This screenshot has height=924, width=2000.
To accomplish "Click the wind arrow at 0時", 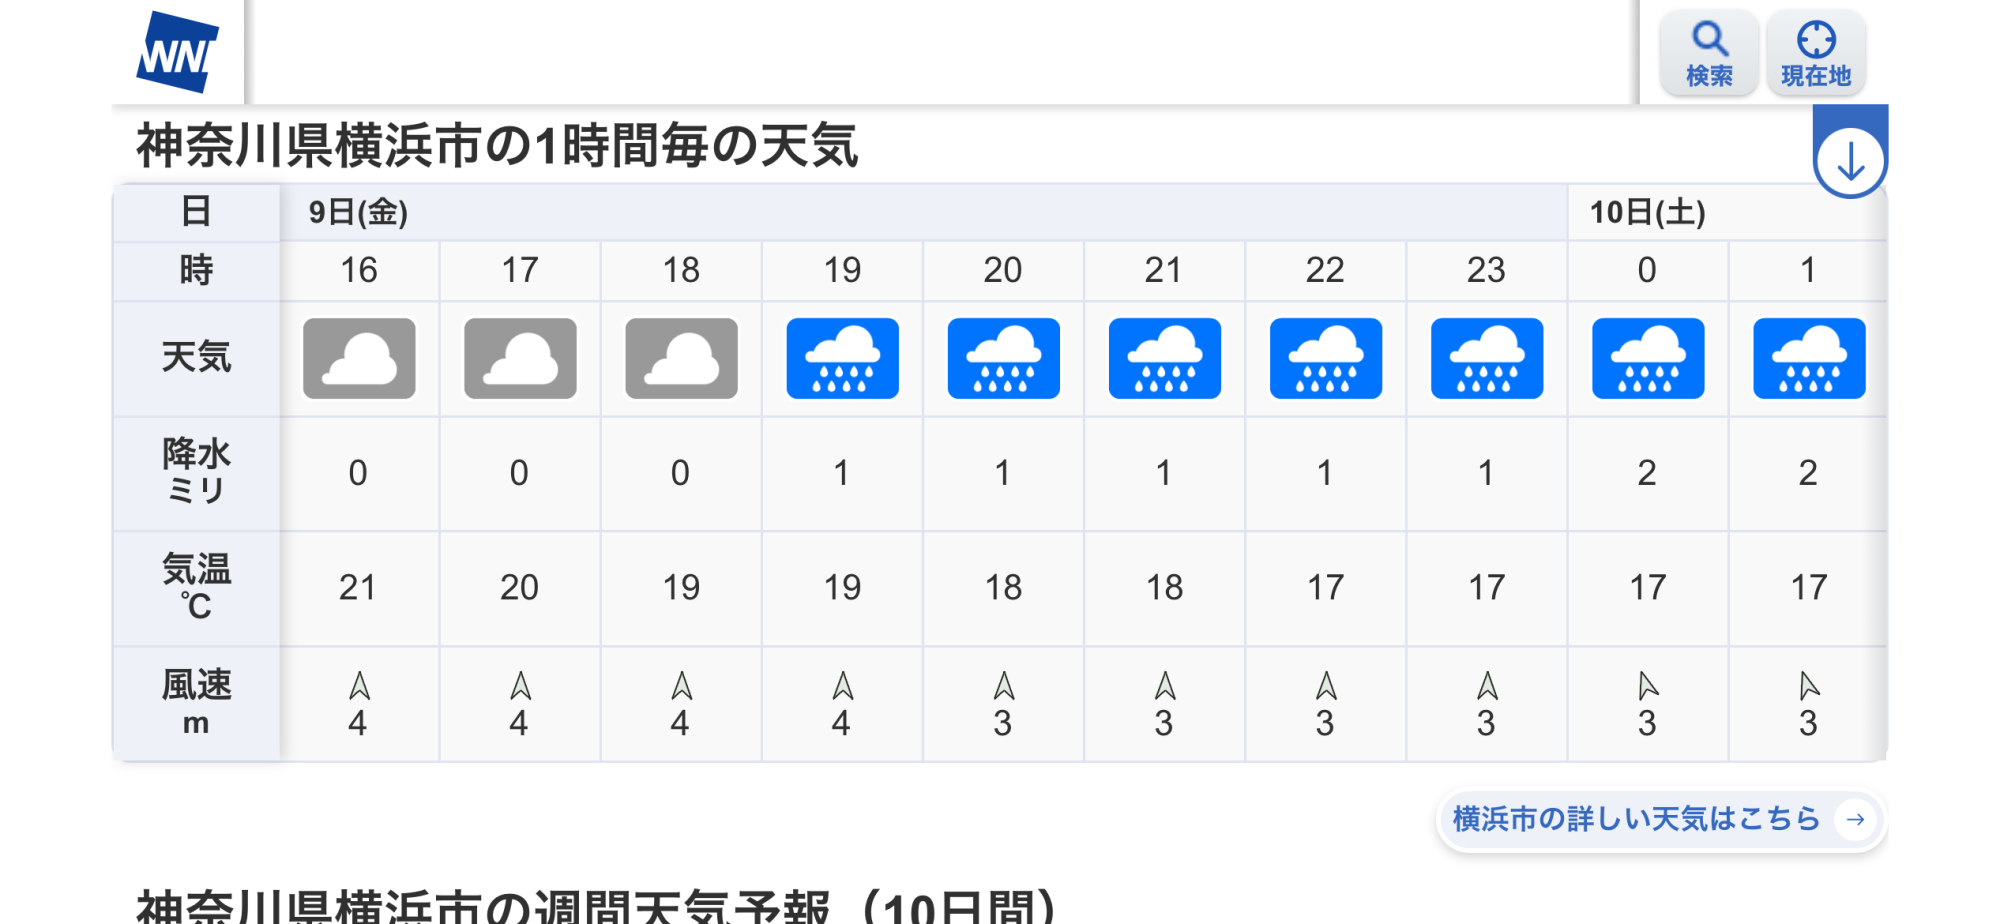I will click(x=1647, y=686).
